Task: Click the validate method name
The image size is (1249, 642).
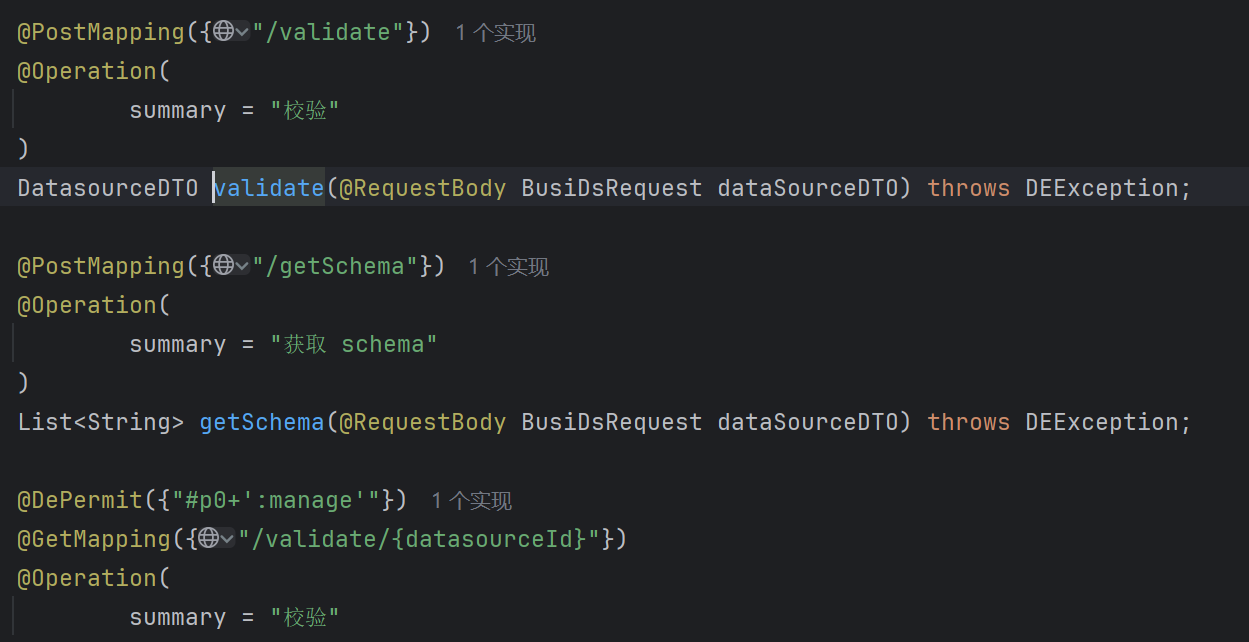Action: 269,188
